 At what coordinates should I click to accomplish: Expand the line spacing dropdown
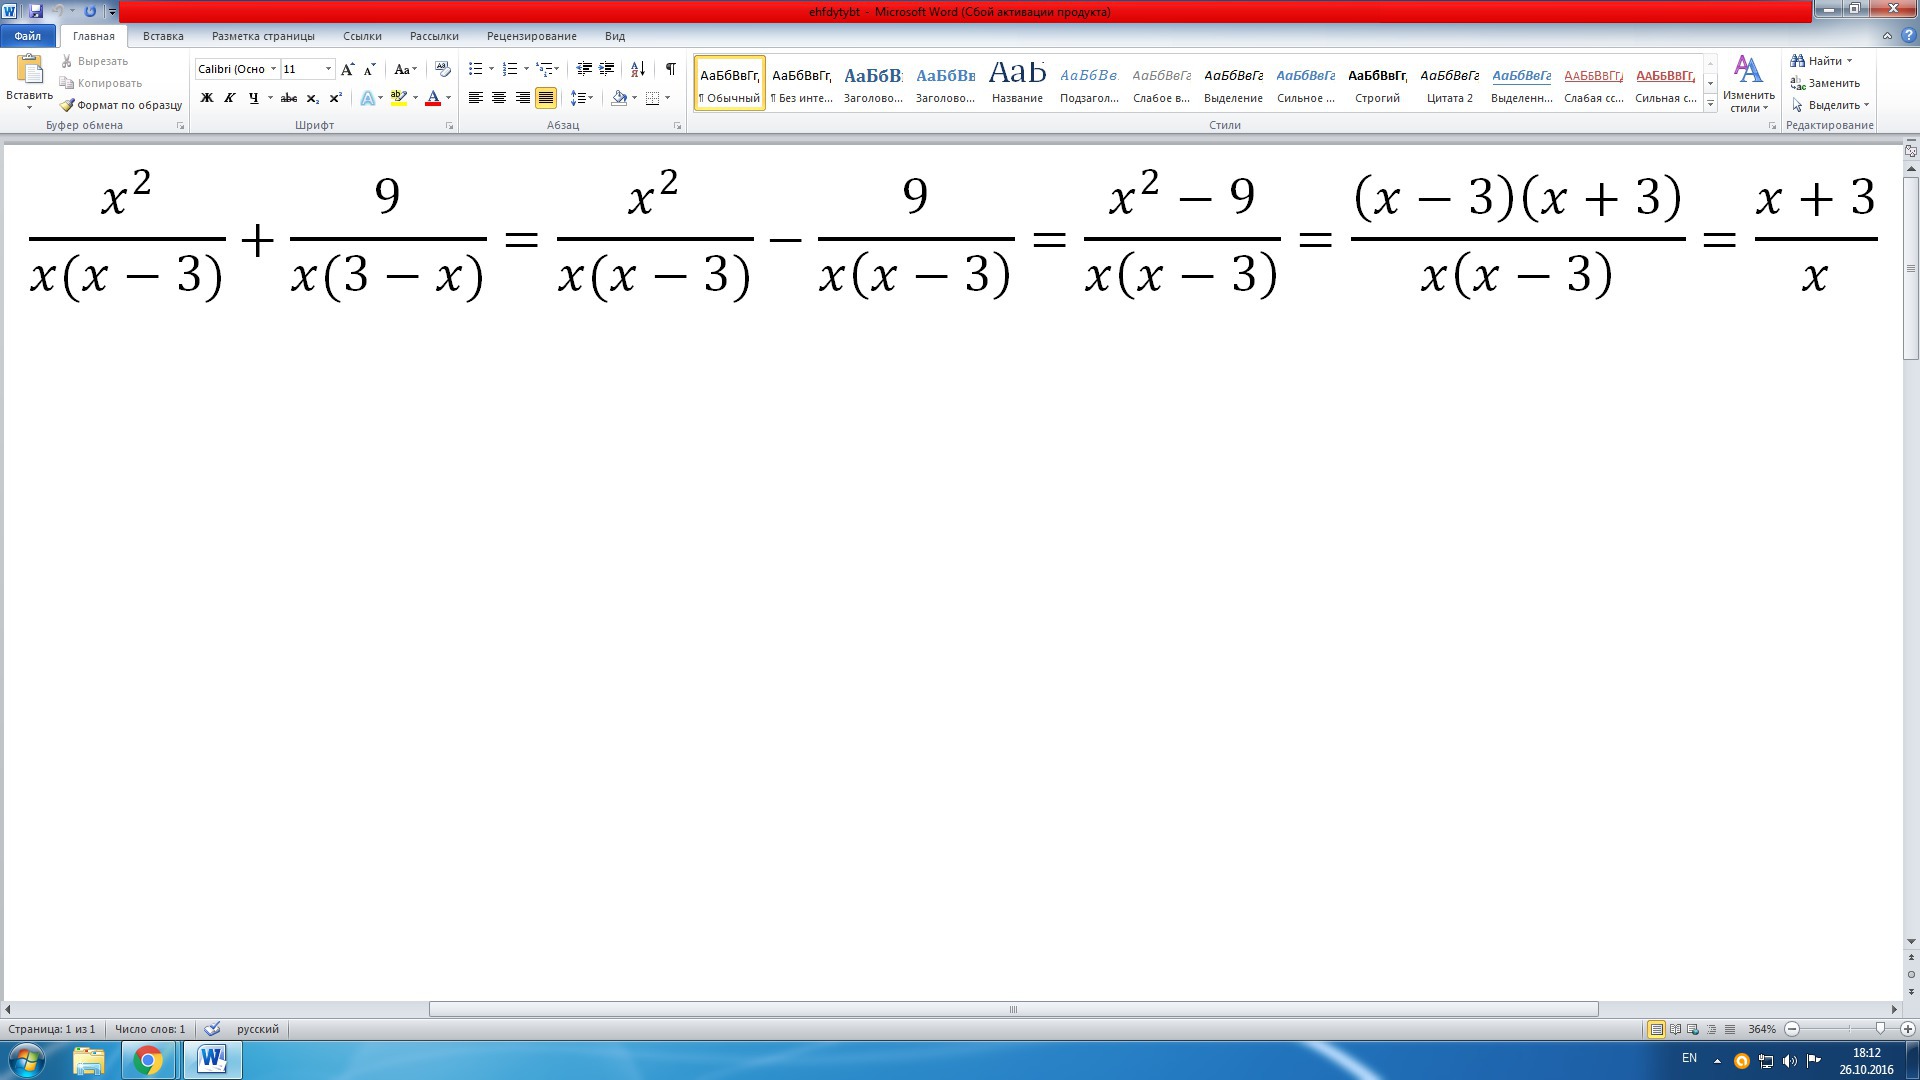coord(591,98)
